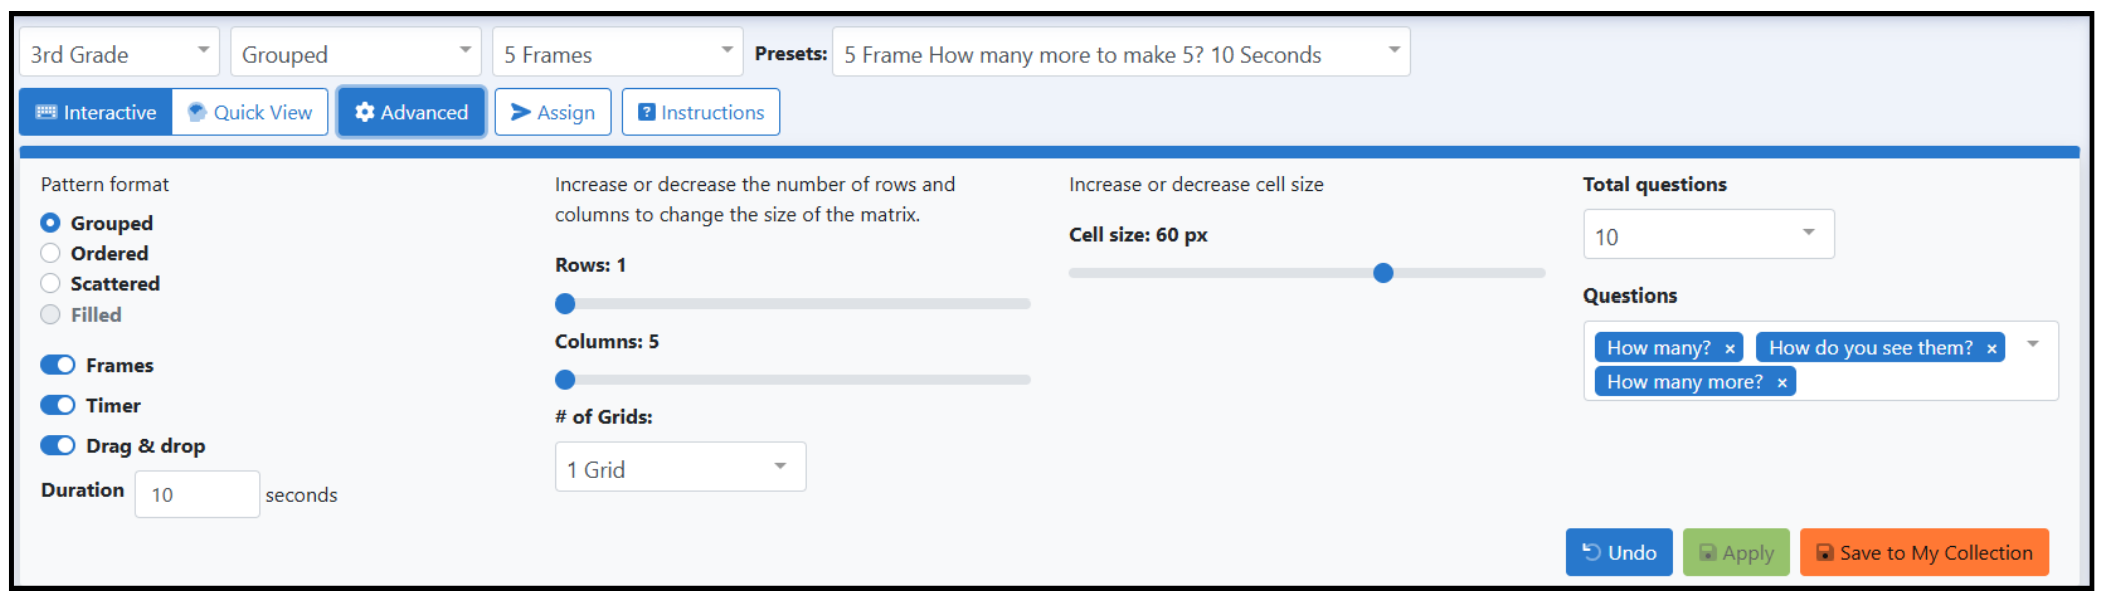Viewport: 2102px width, 600px height.
Task: Click the gear icon on Advanced button
Action: (x=364, y=112)
